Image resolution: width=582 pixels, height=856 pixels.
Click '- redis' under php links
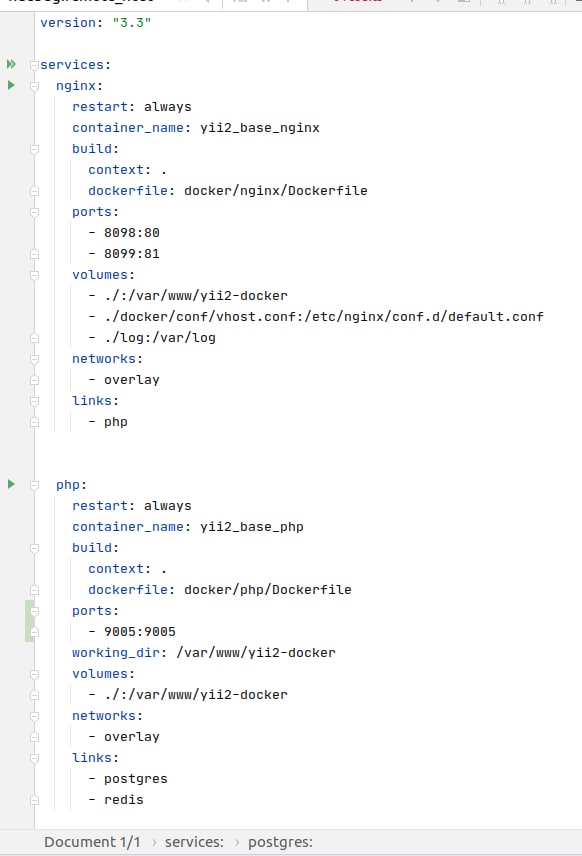[116, 800]
